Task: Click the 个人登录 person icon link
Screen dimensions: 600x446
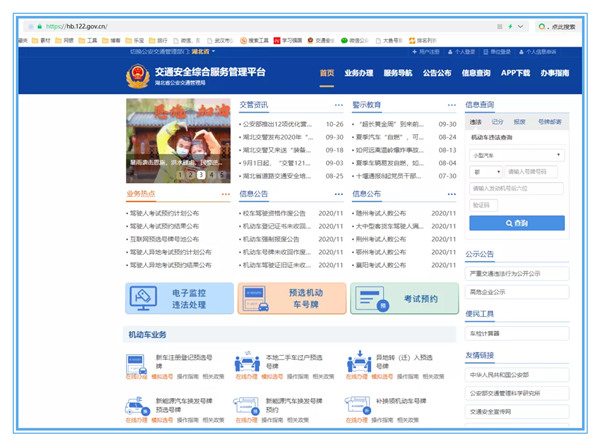Action: pyautogui.click(x=461, y=52)
